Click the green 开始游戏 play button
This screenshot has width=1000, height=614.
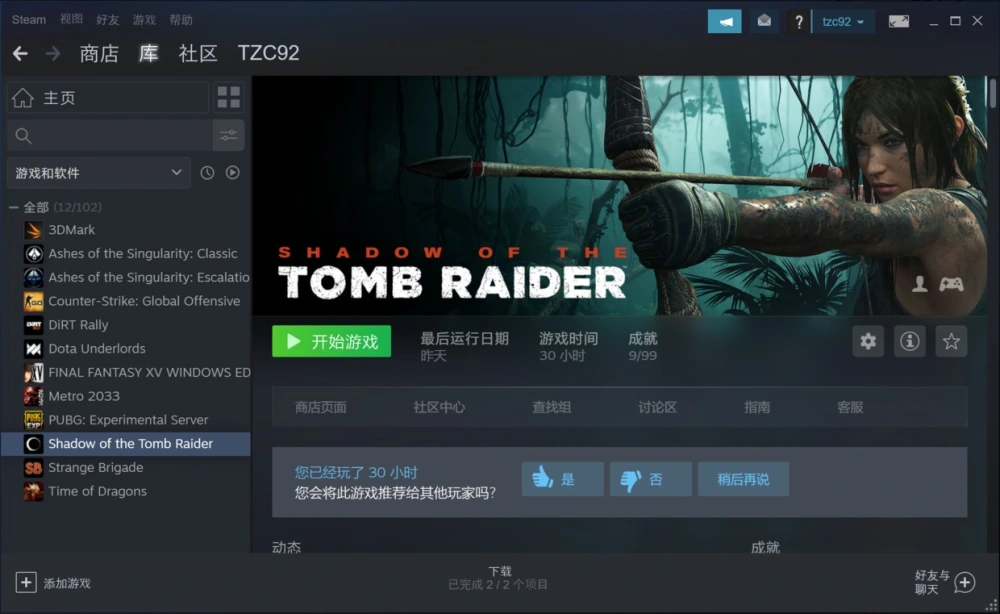pyautogui.click(x=332, y=341)
